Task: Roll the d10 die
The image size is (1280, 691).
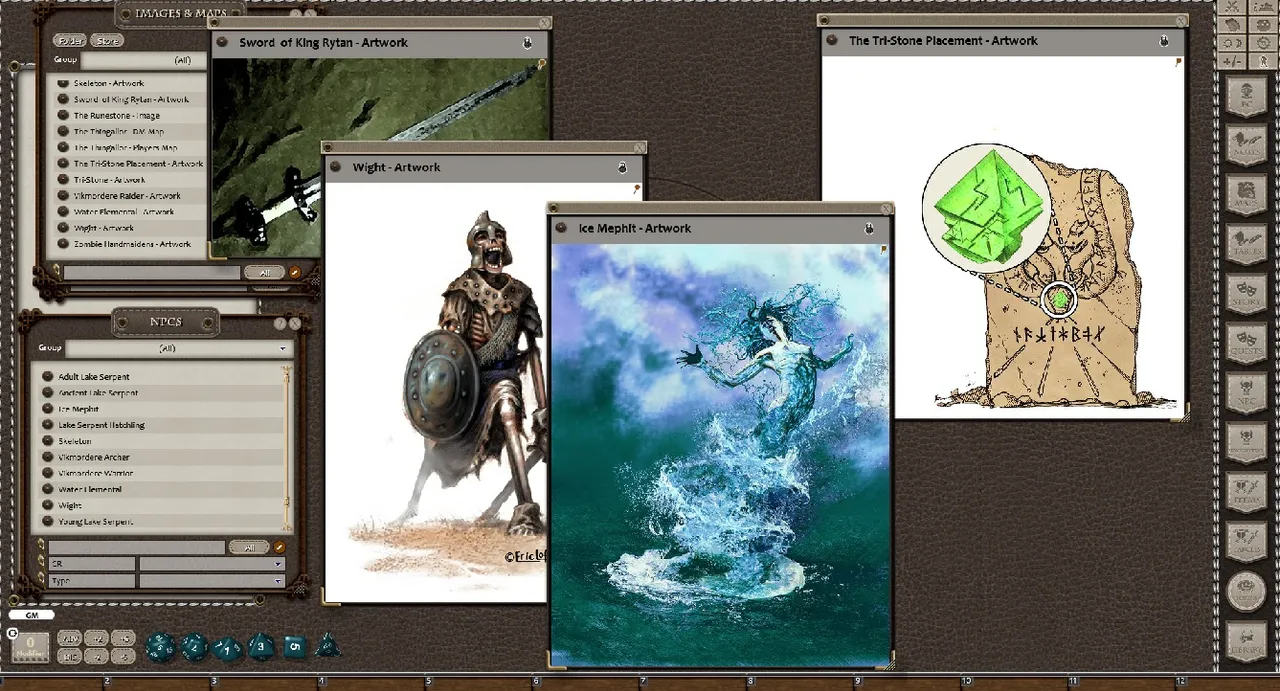Action: (x=228, y=648)
